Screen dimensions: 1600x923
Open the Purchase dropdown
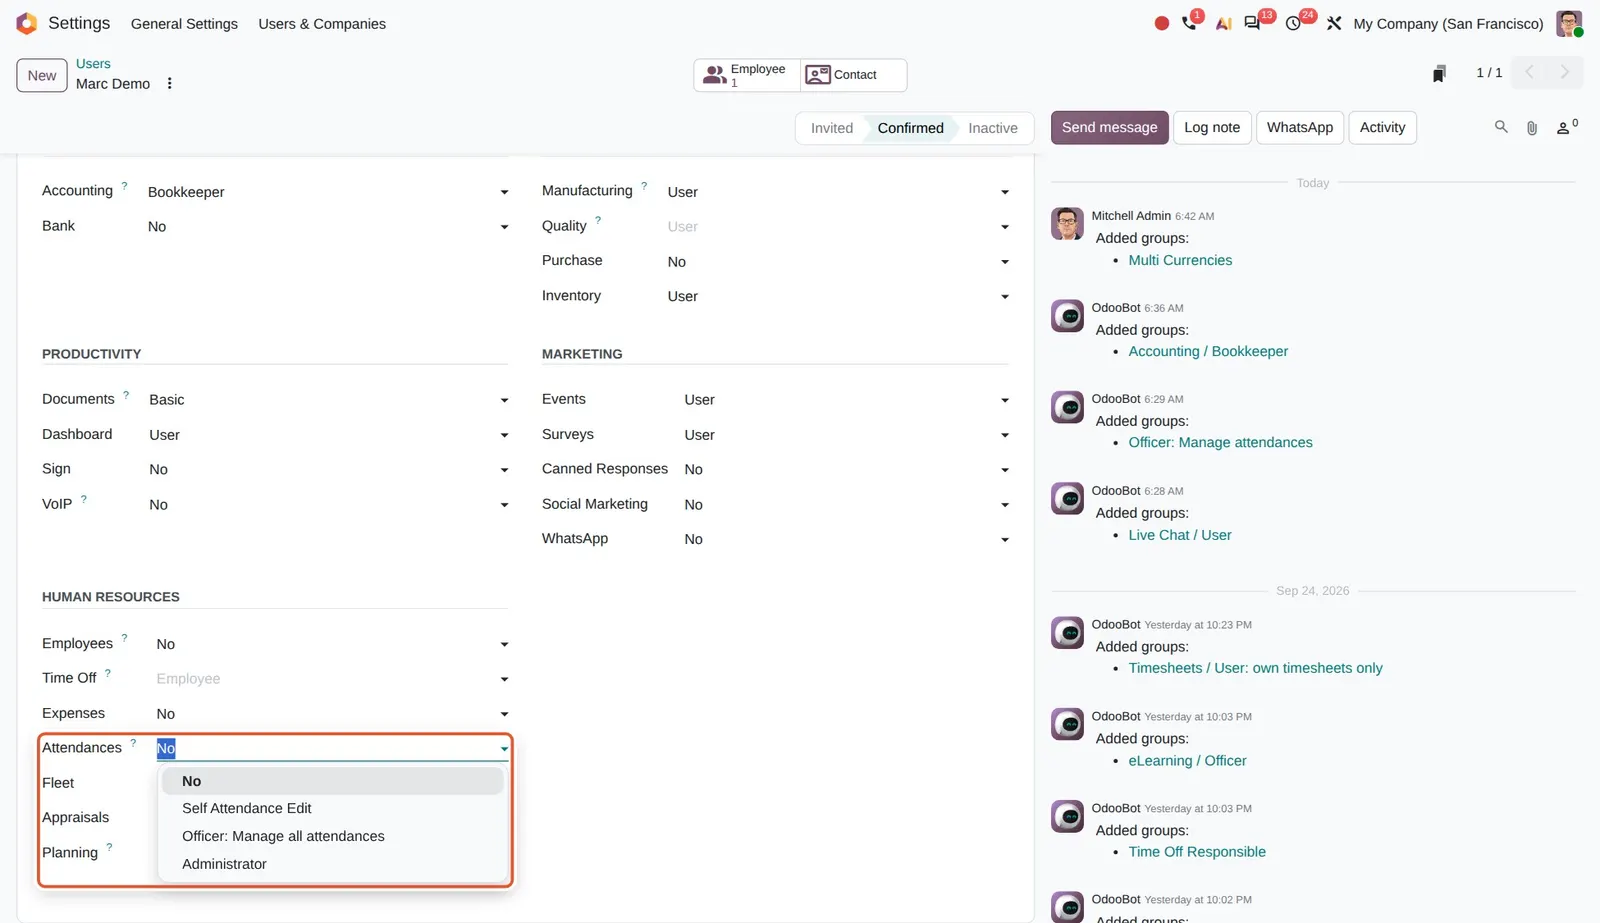point(838,262)
